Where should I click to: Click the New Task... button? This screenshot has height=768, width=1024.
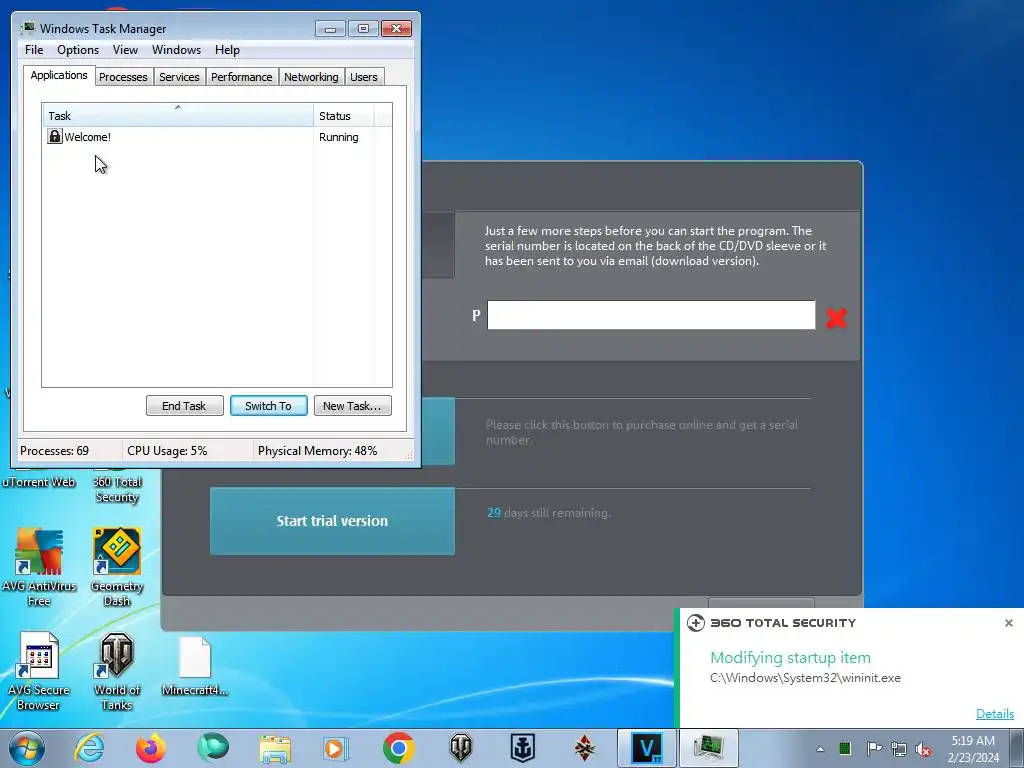[352, 406]
